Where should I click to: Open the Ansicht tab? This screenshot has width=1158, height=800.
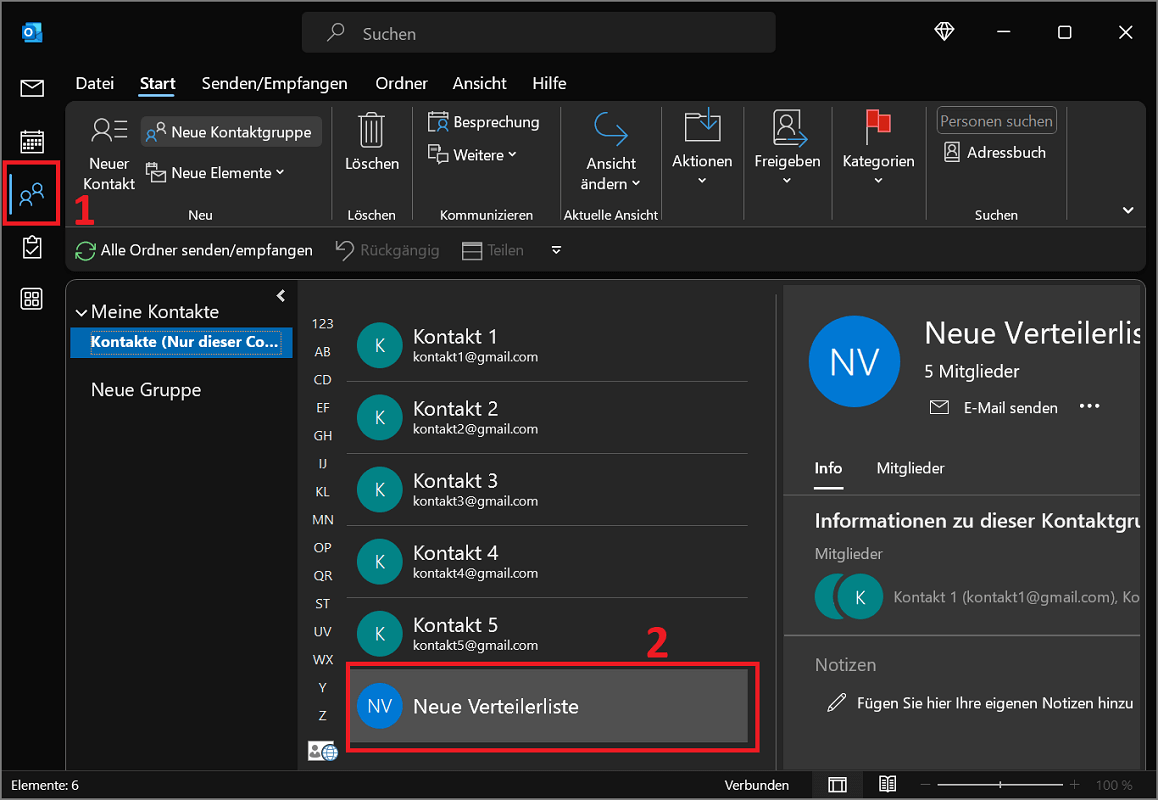coord(479,83)
